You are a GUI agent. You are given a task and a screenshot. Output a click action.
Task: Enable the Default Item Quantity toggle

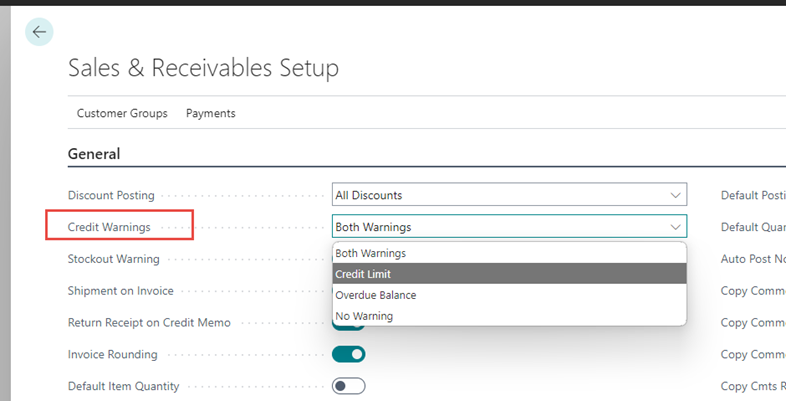click(349, 386)
